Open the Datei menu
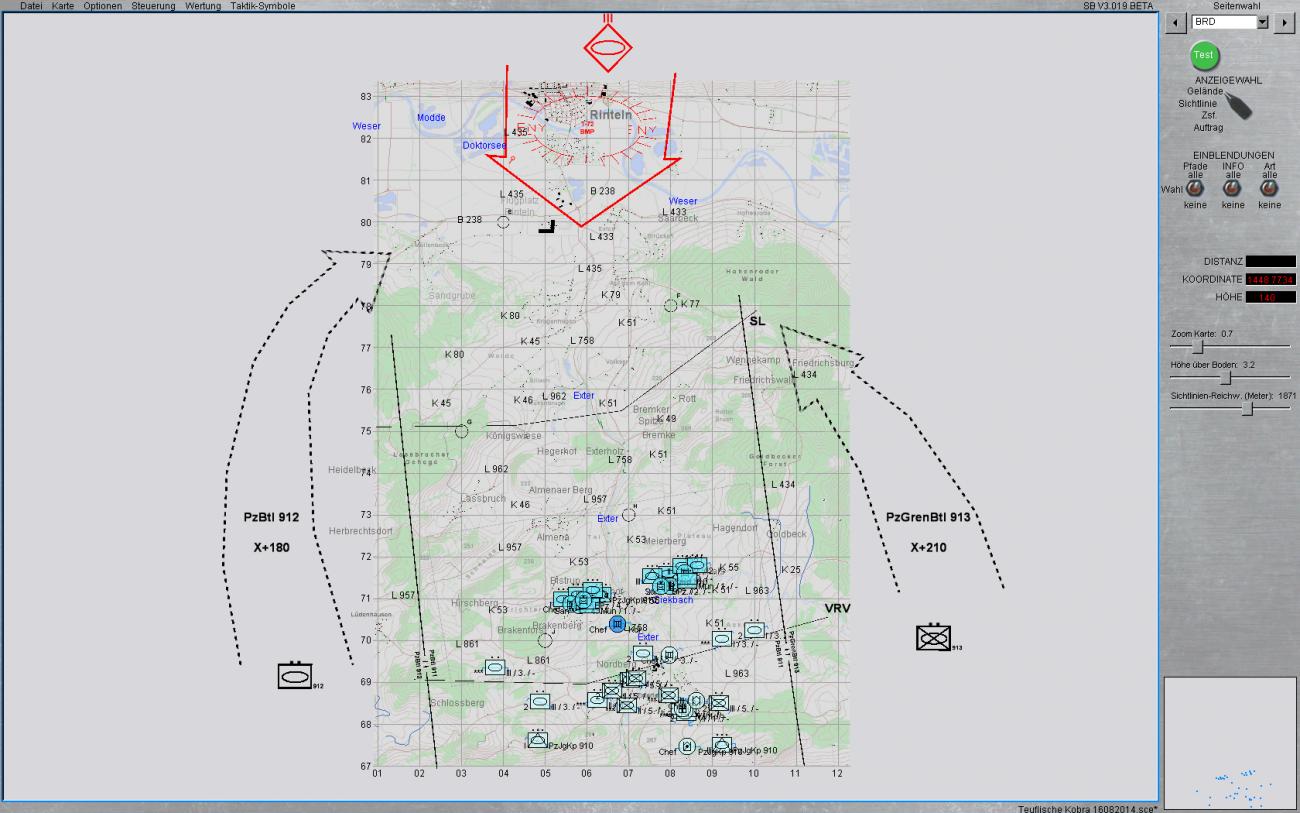The image size is (1300, 813). coord(31,6)
